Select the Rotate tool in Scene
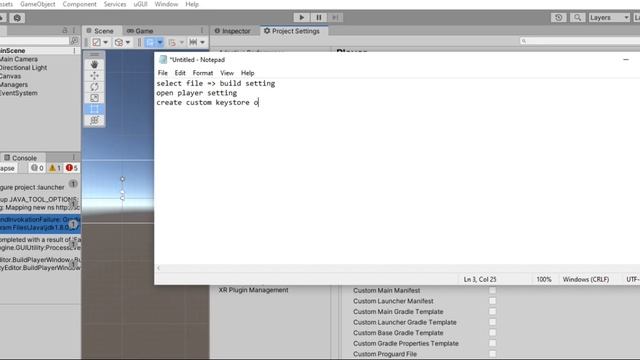The height and width of the screenshot is (360, 640). pyautogui.click(x=94, y=87)
